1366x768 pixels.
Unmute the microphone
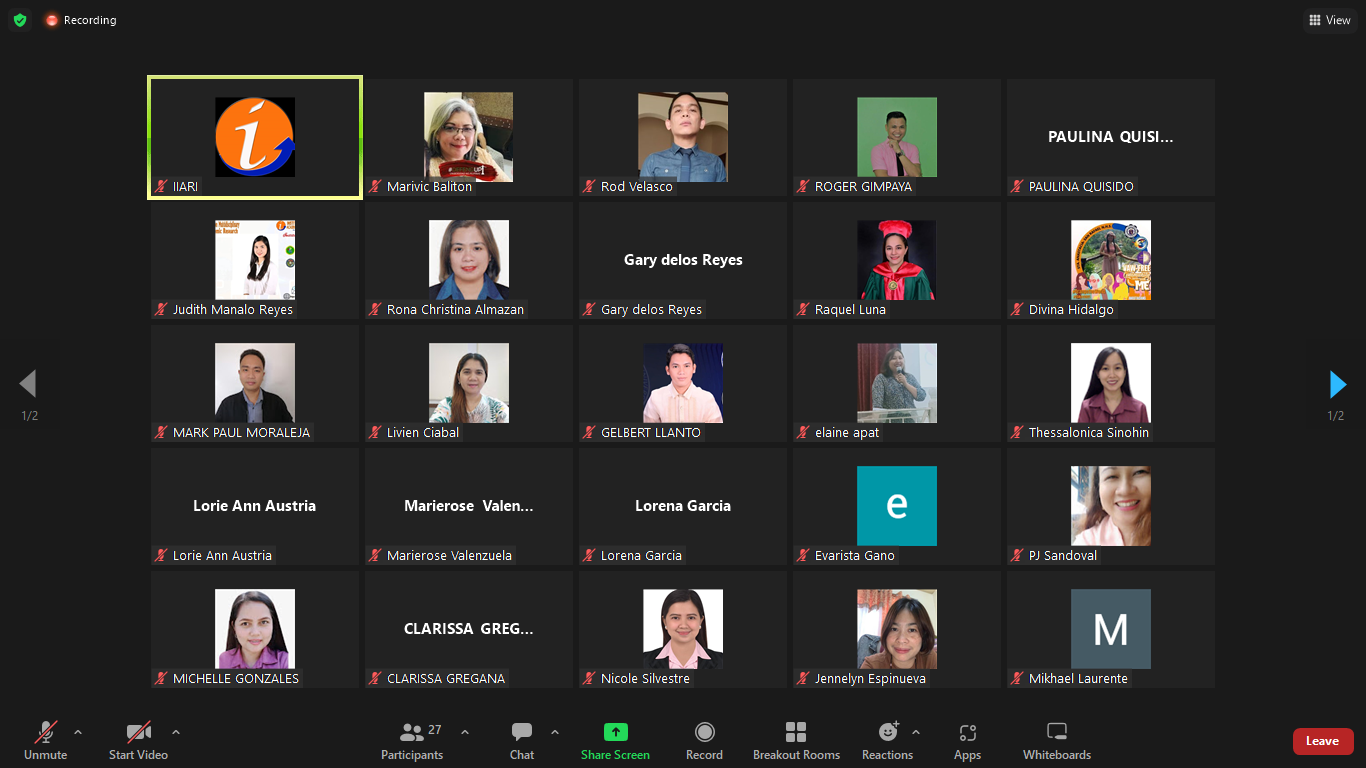point(46,733)
